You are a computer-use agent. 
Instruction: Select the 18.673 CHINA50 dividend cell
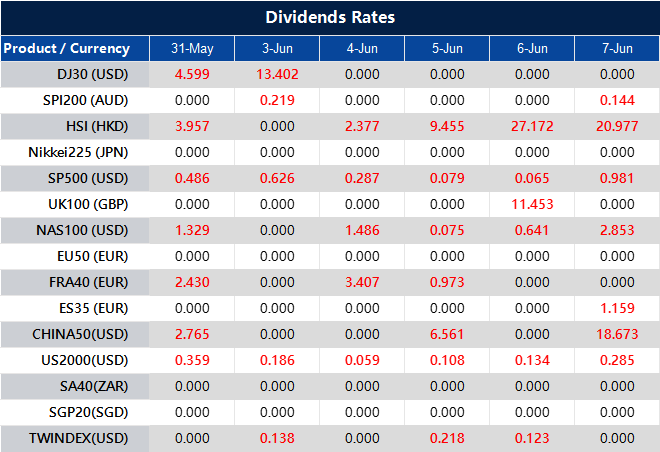[617, 333]
